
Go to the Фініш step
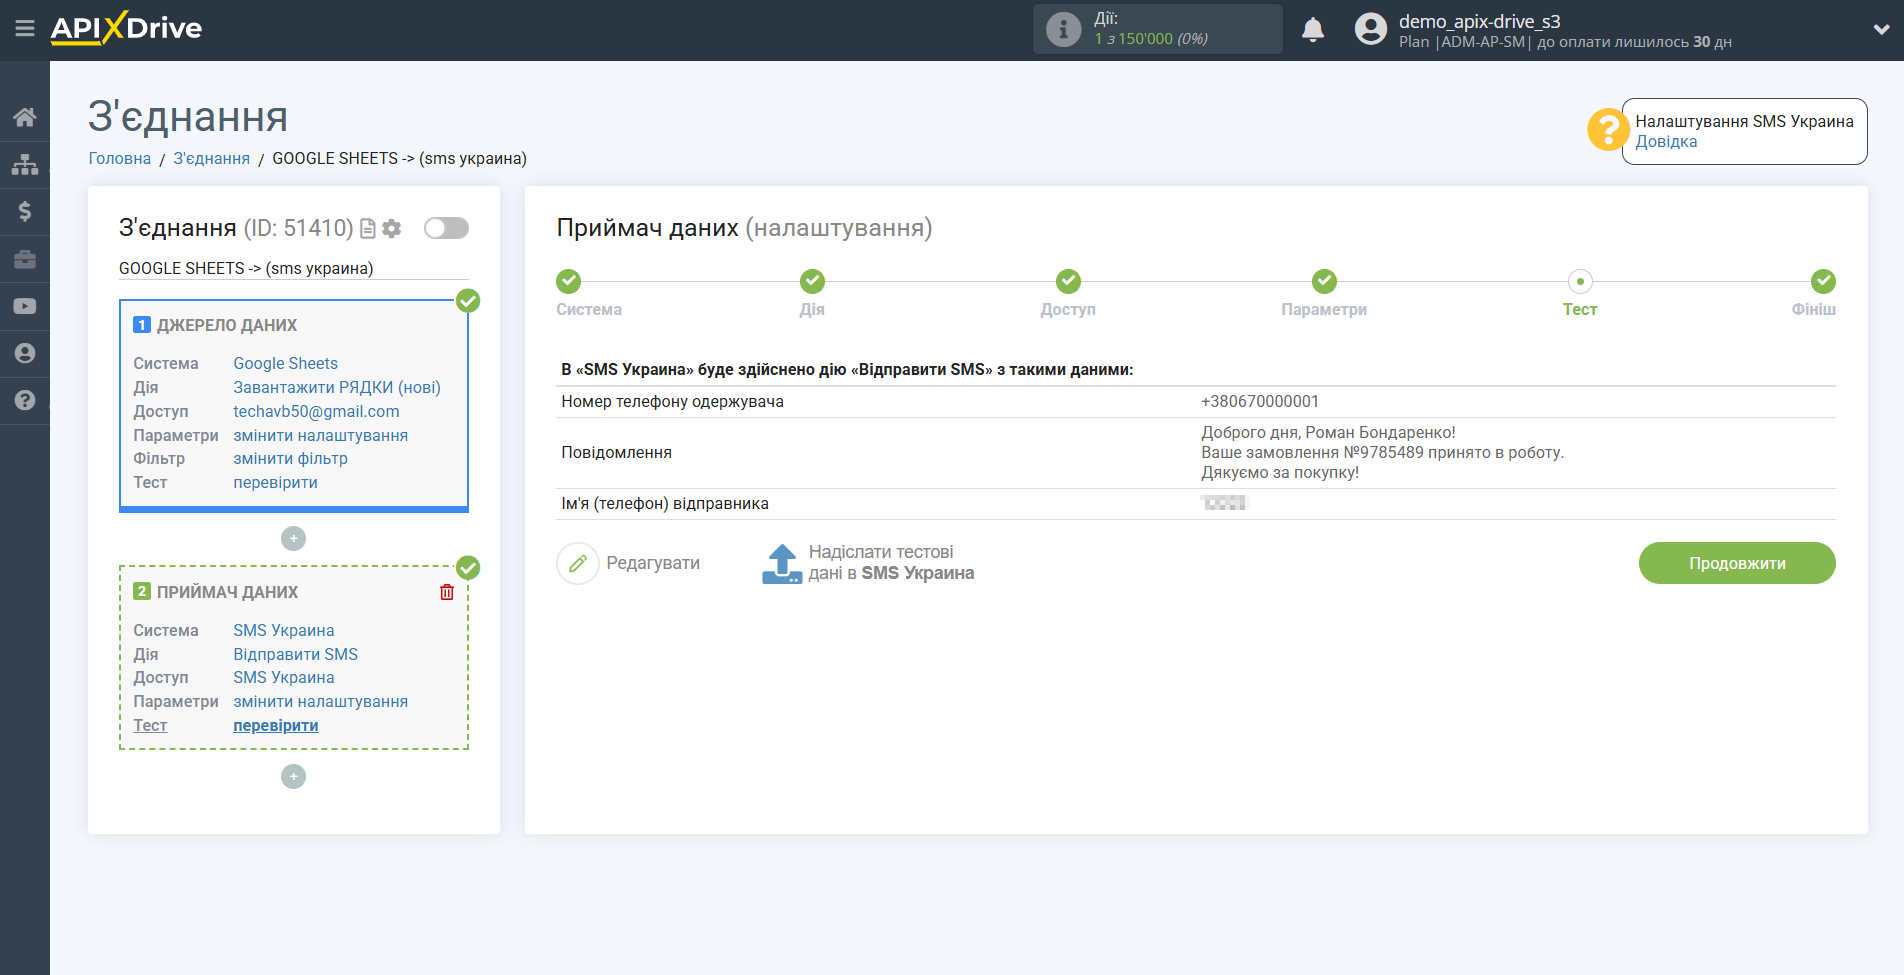[1813, 309]
